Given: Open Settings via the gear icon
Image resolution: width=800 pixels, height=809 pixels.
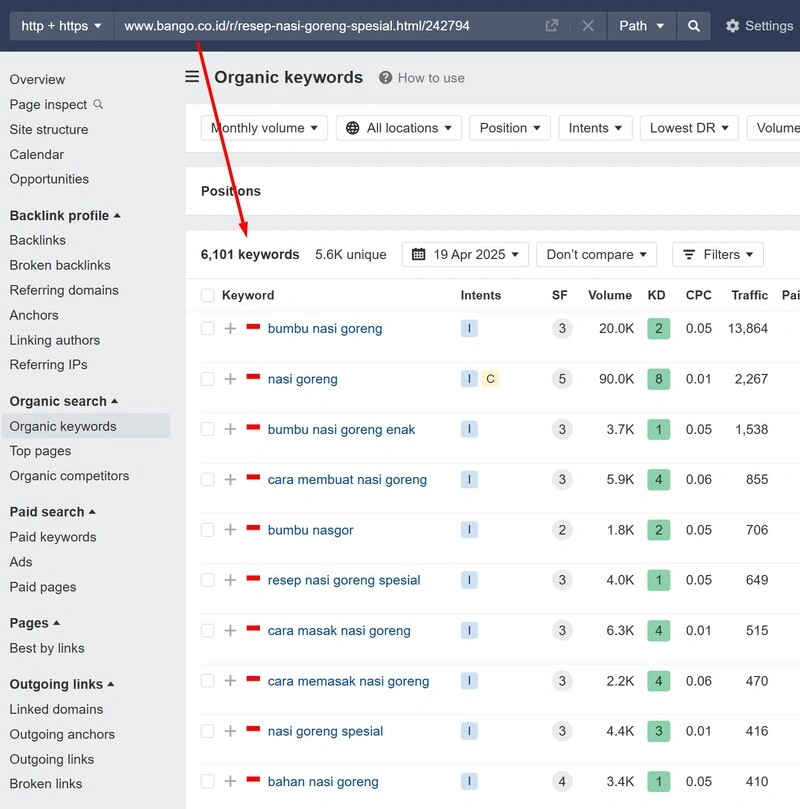Looking at the screenshot, I should [732, 26].
